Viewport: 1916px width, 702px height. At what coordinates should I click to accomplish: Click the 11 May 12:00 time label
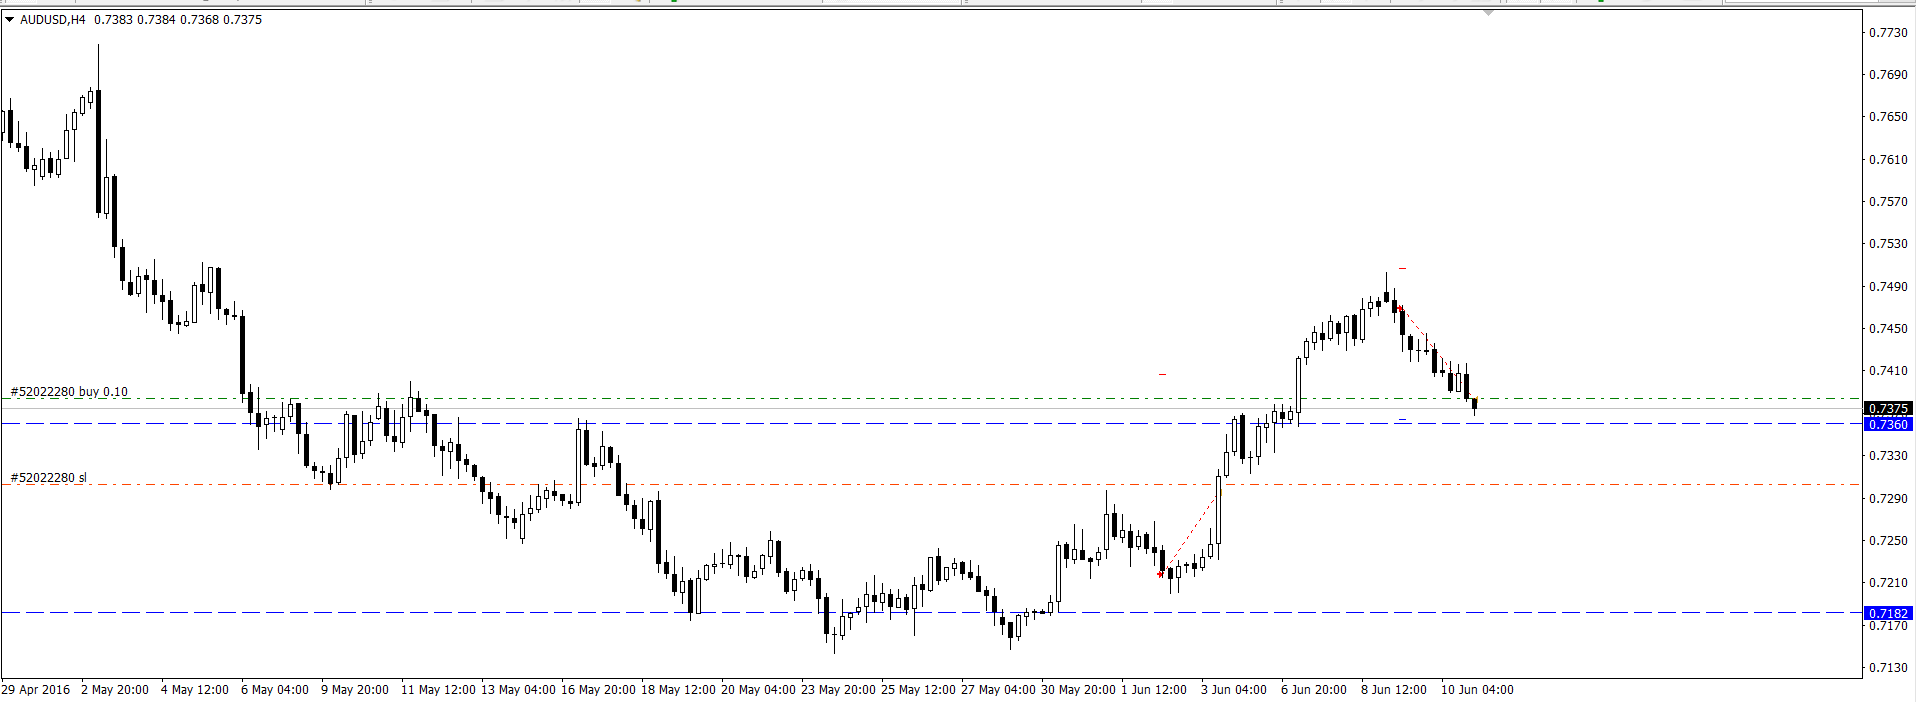[438, 689]
